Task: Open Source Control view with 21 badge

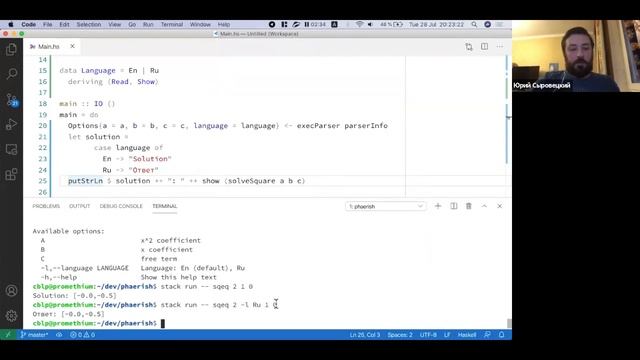Action: pos(11,100)
